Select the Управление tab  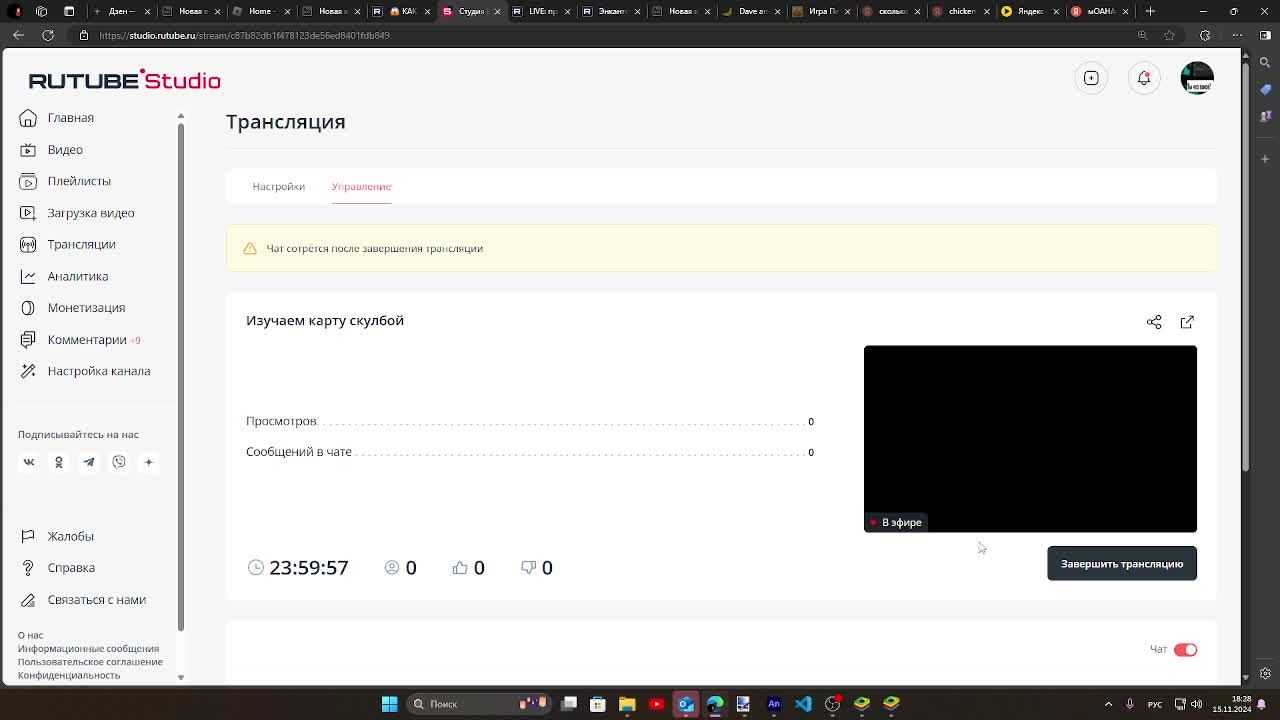(361, 187)
